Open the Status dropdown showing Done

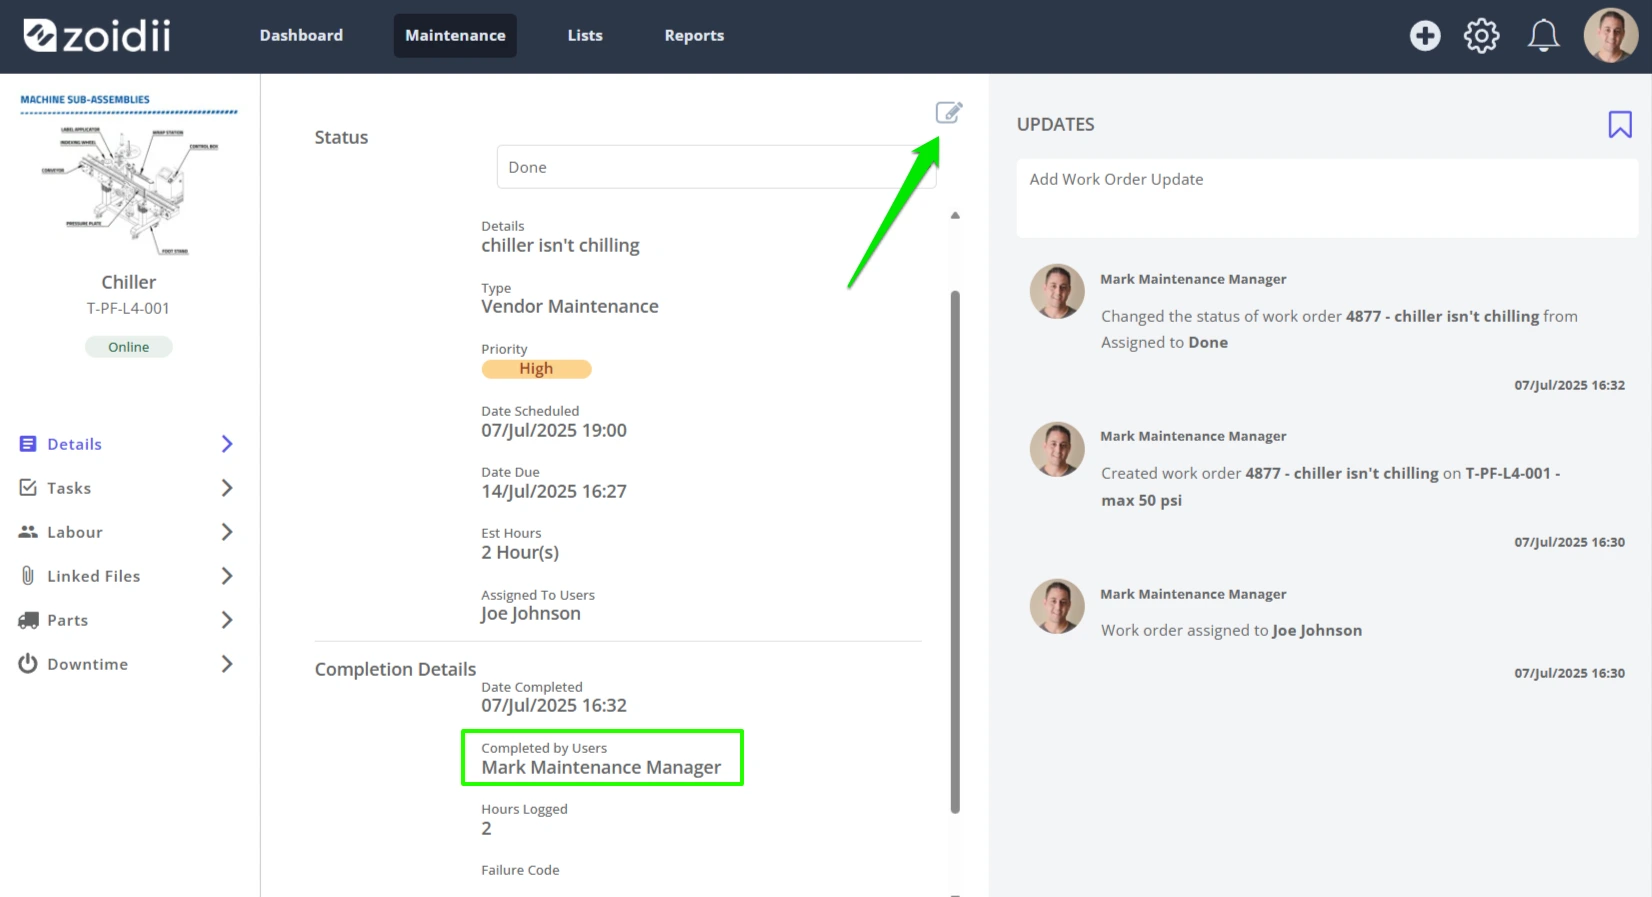pos(716,167)
